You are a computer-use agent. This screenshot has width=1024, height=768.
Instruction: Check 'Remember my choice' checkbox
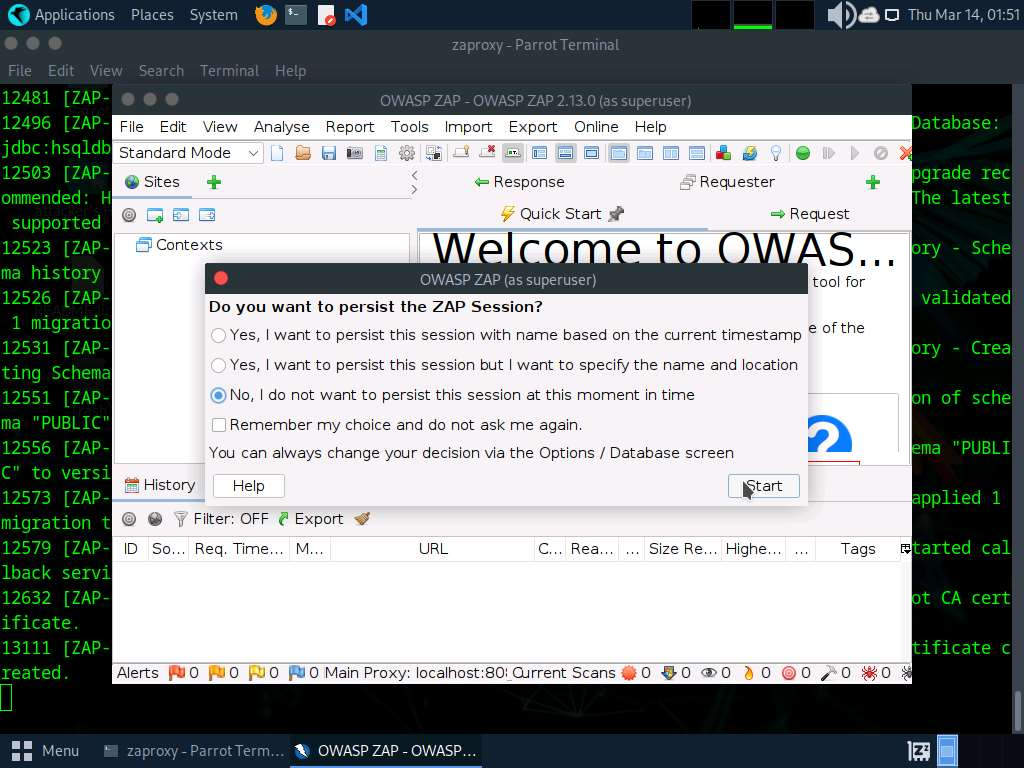click(x=219, y=425)
